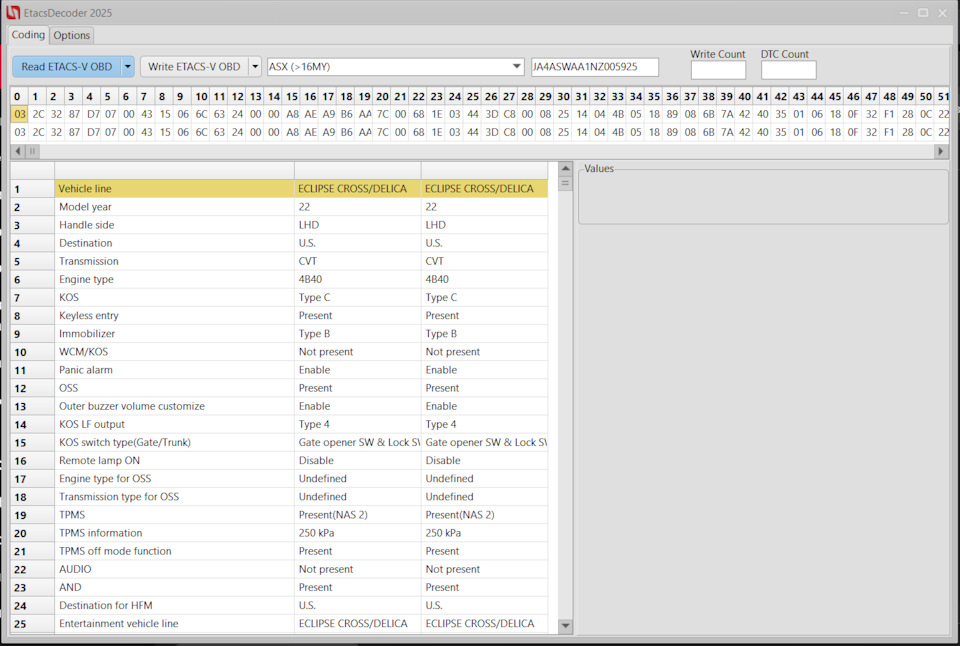Viewport: 960px width, 646px height.
Task: Select the OSS row label
Action: 69,388
